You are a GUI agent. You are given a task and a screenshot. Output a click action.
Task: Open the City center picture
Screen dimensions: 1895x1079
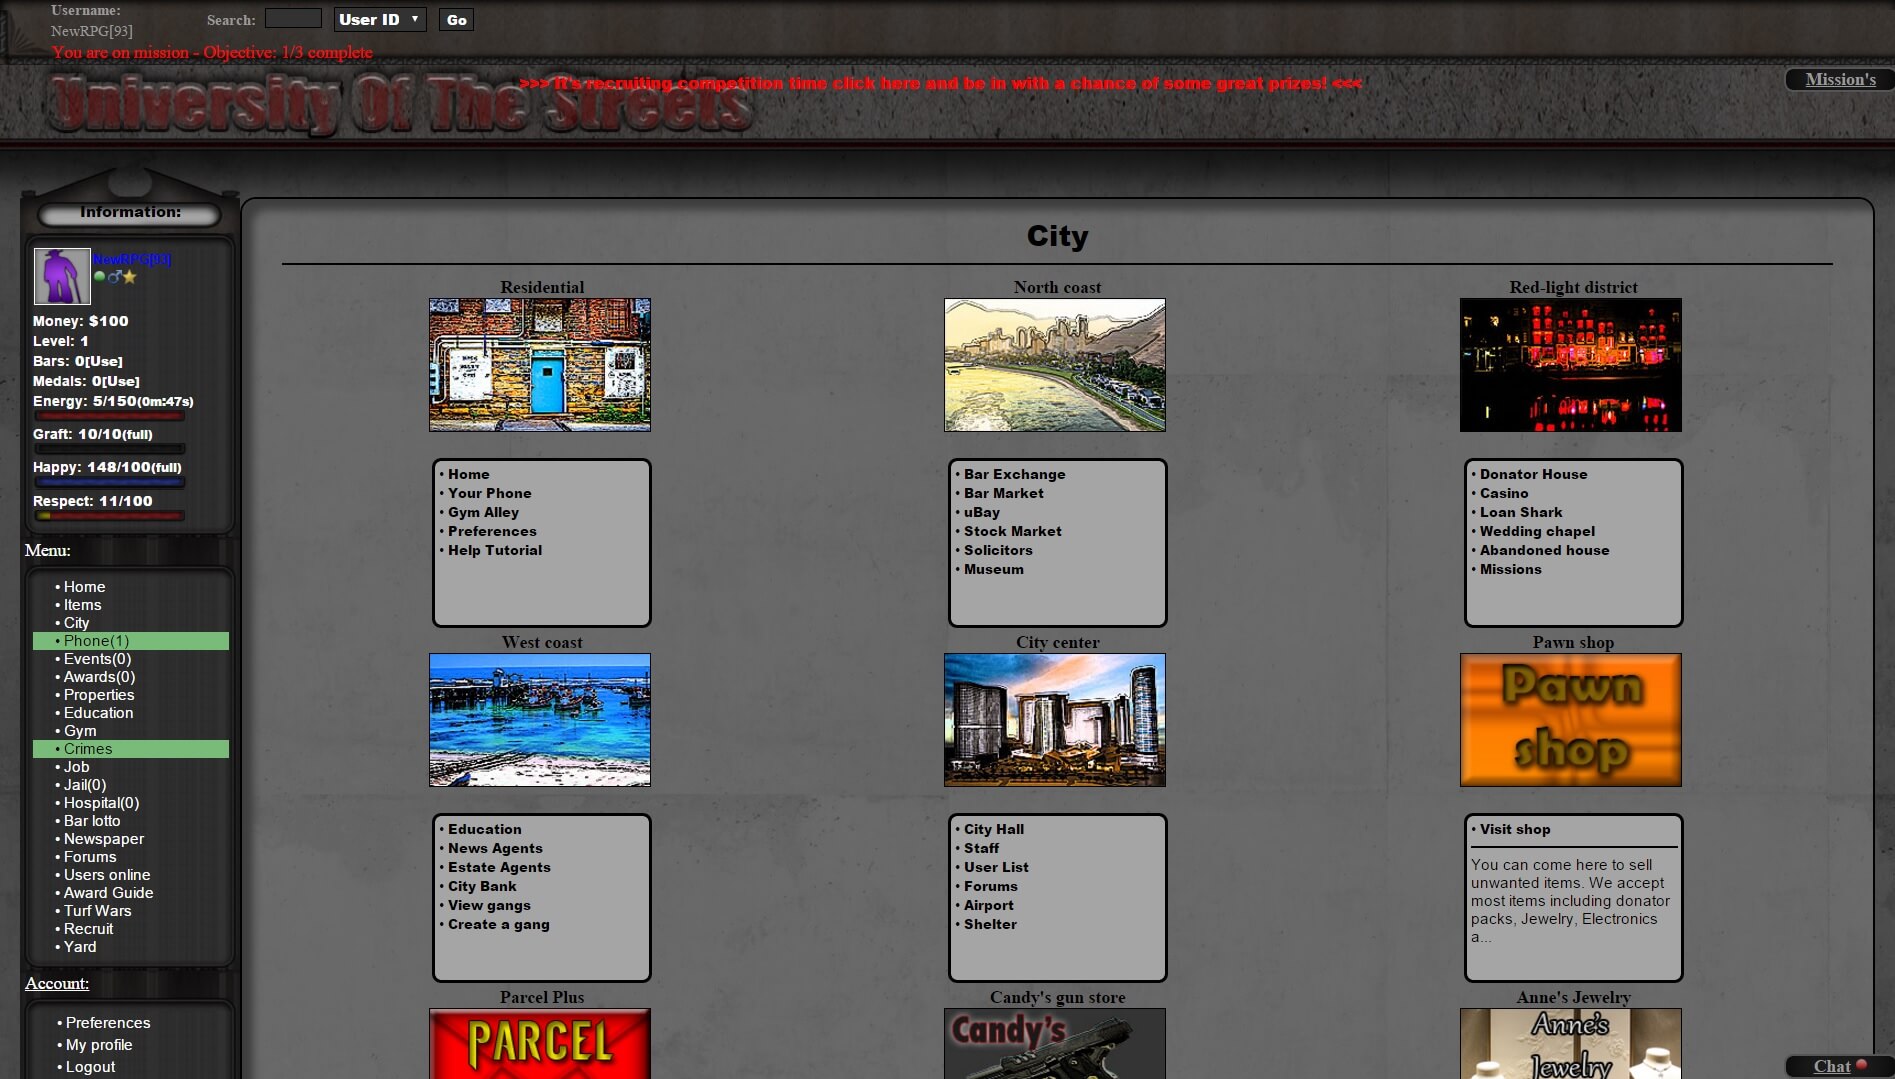pos(1055,720)
